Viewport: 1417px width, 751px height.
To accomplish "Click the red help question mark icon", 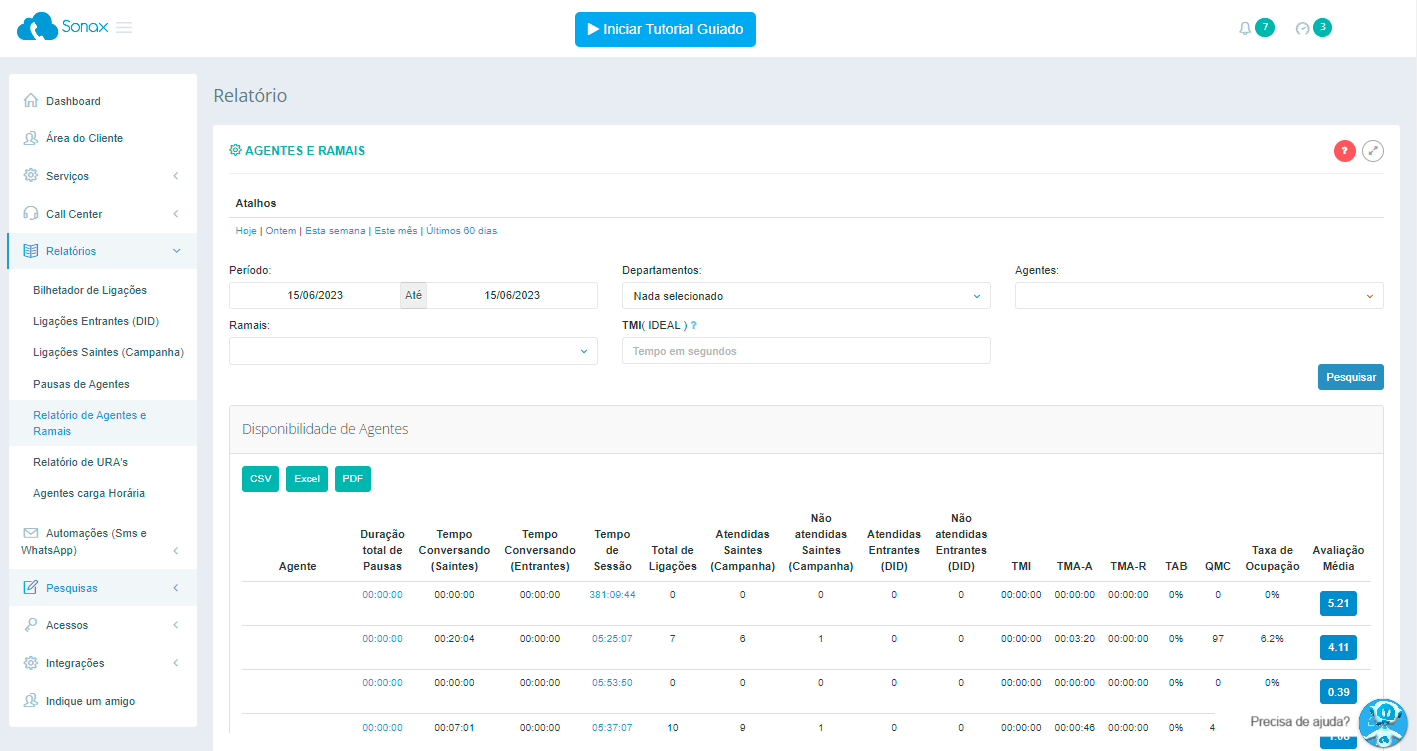I will pos(1345,151).
